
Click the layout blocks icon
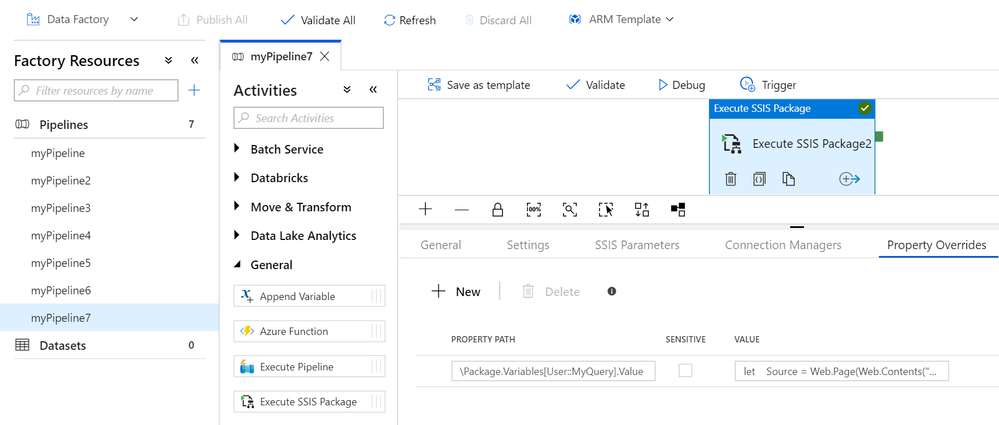[x=678, y=209]
